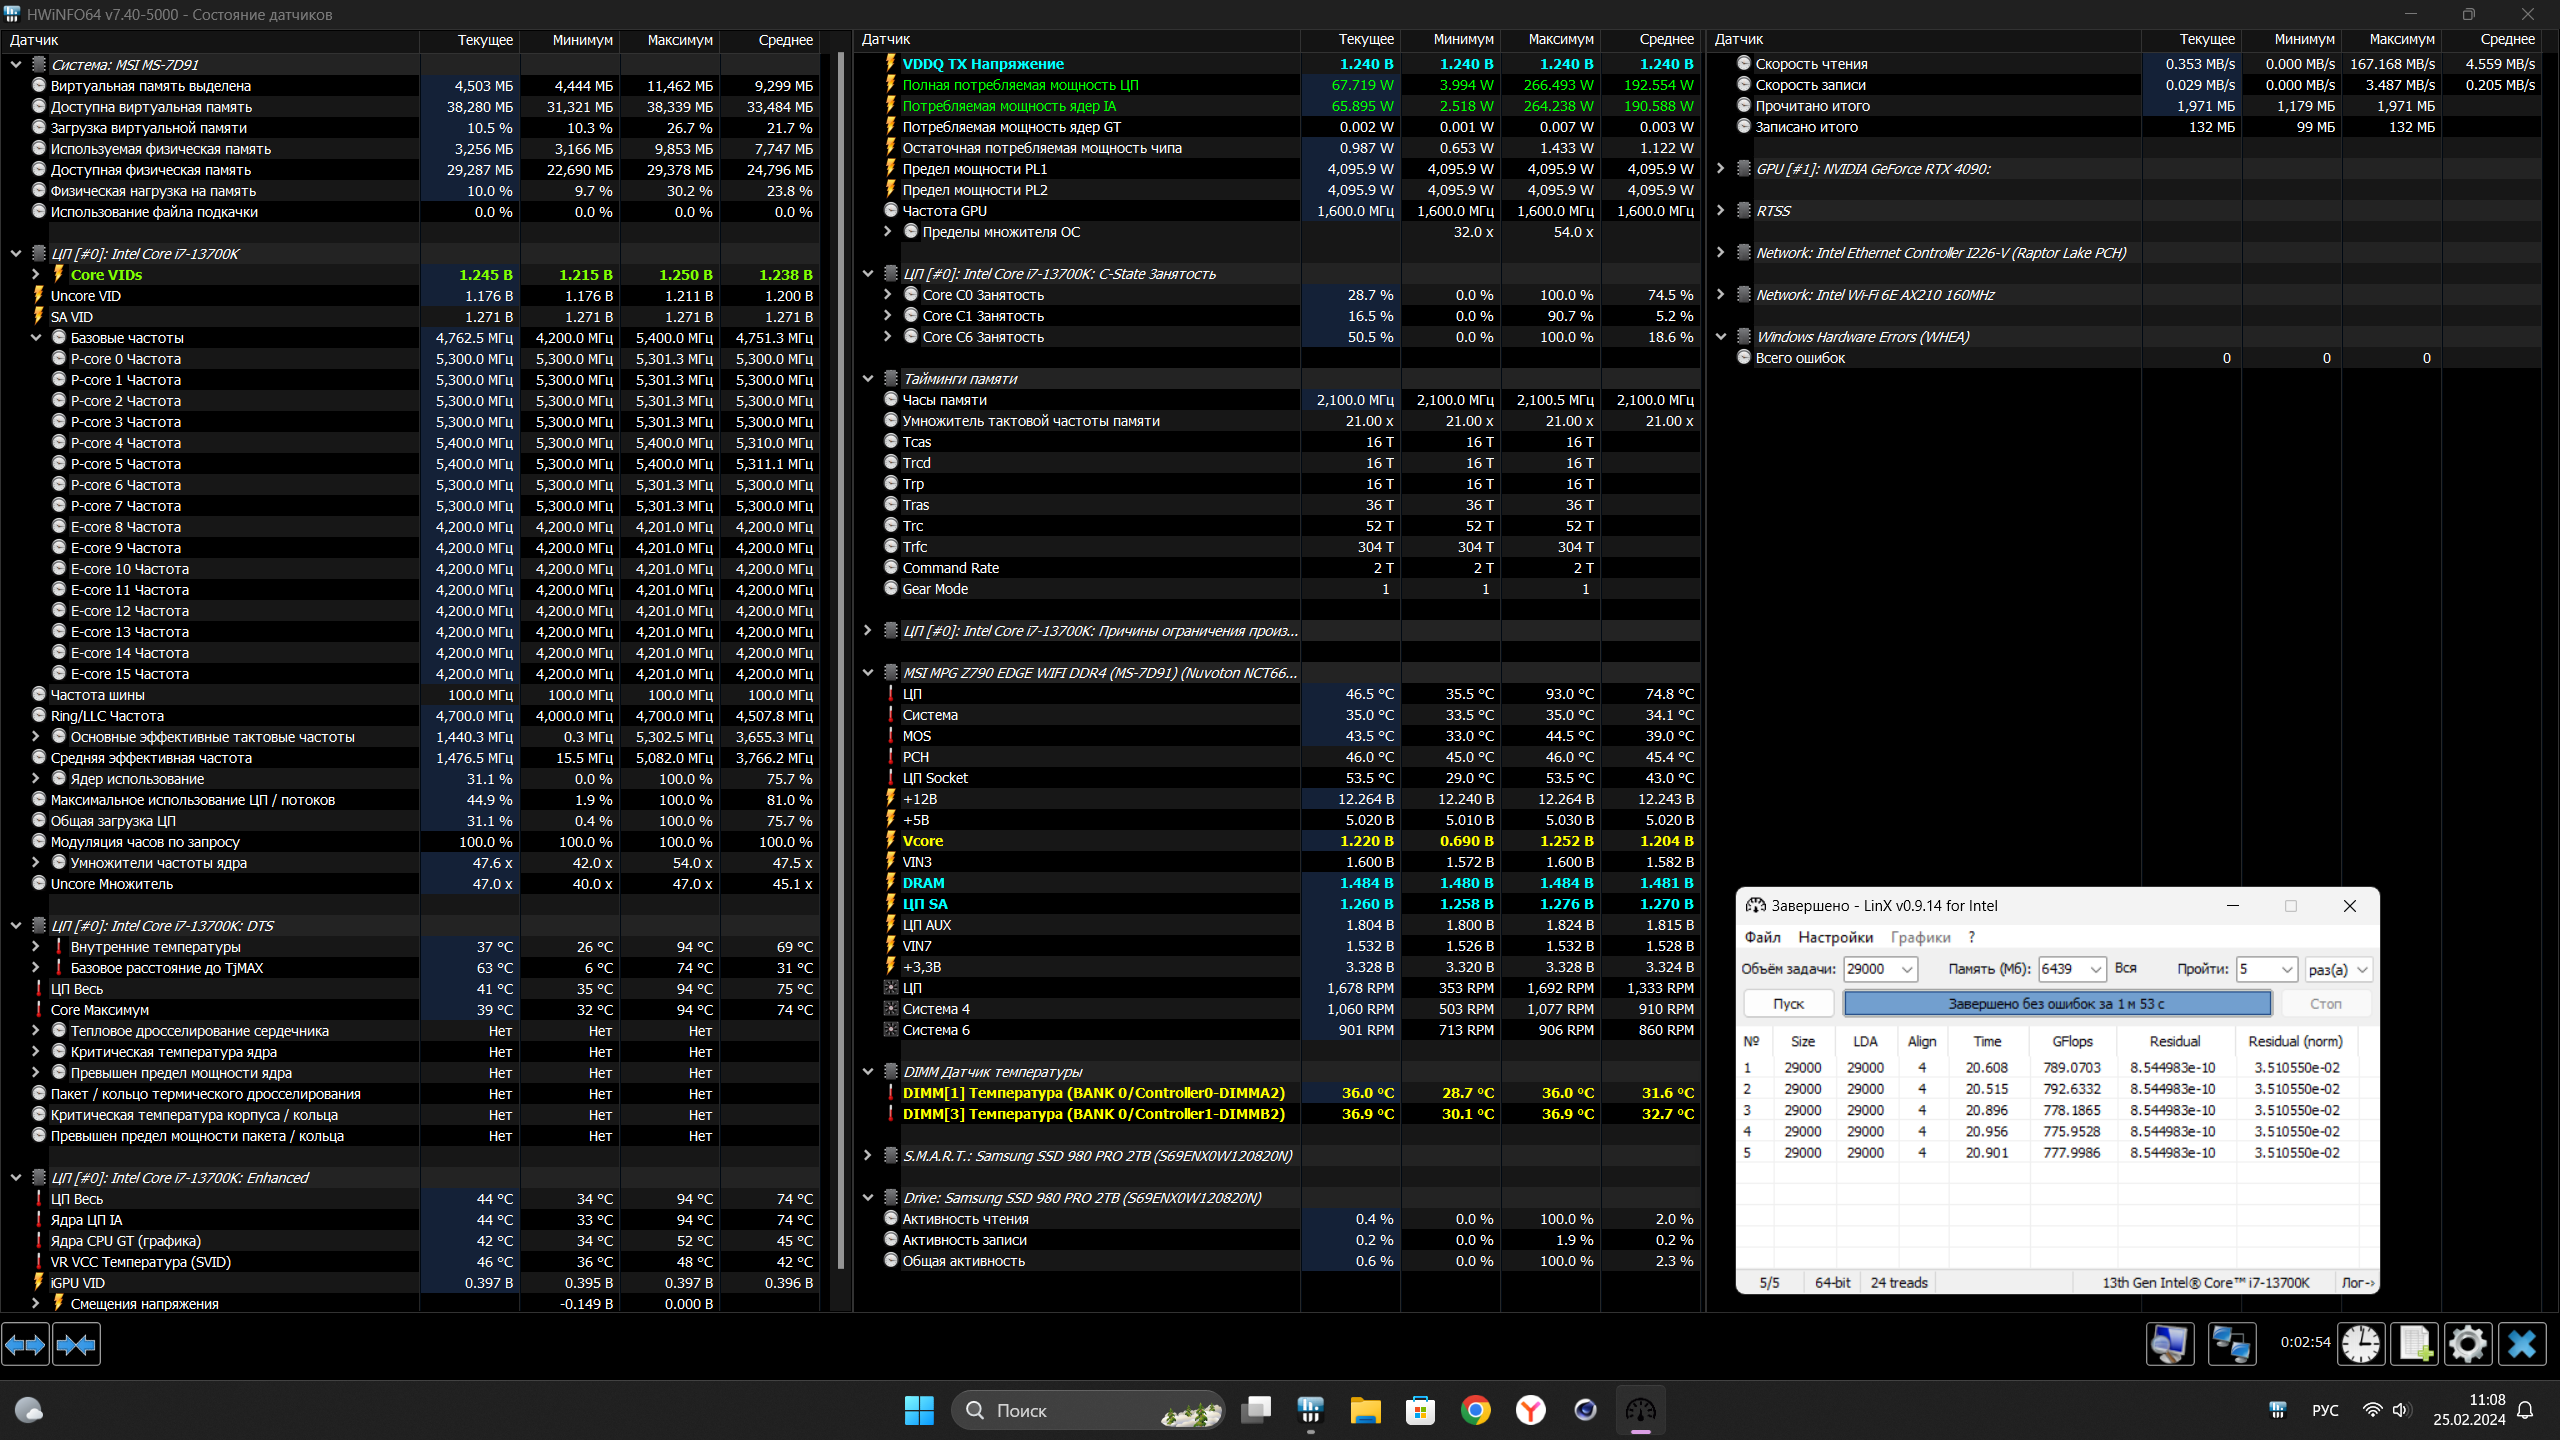Open the remote network monitoring icon
Image resolution: width=2560 pixels, height=1440 pixels.
[x=2231, y=1343]
